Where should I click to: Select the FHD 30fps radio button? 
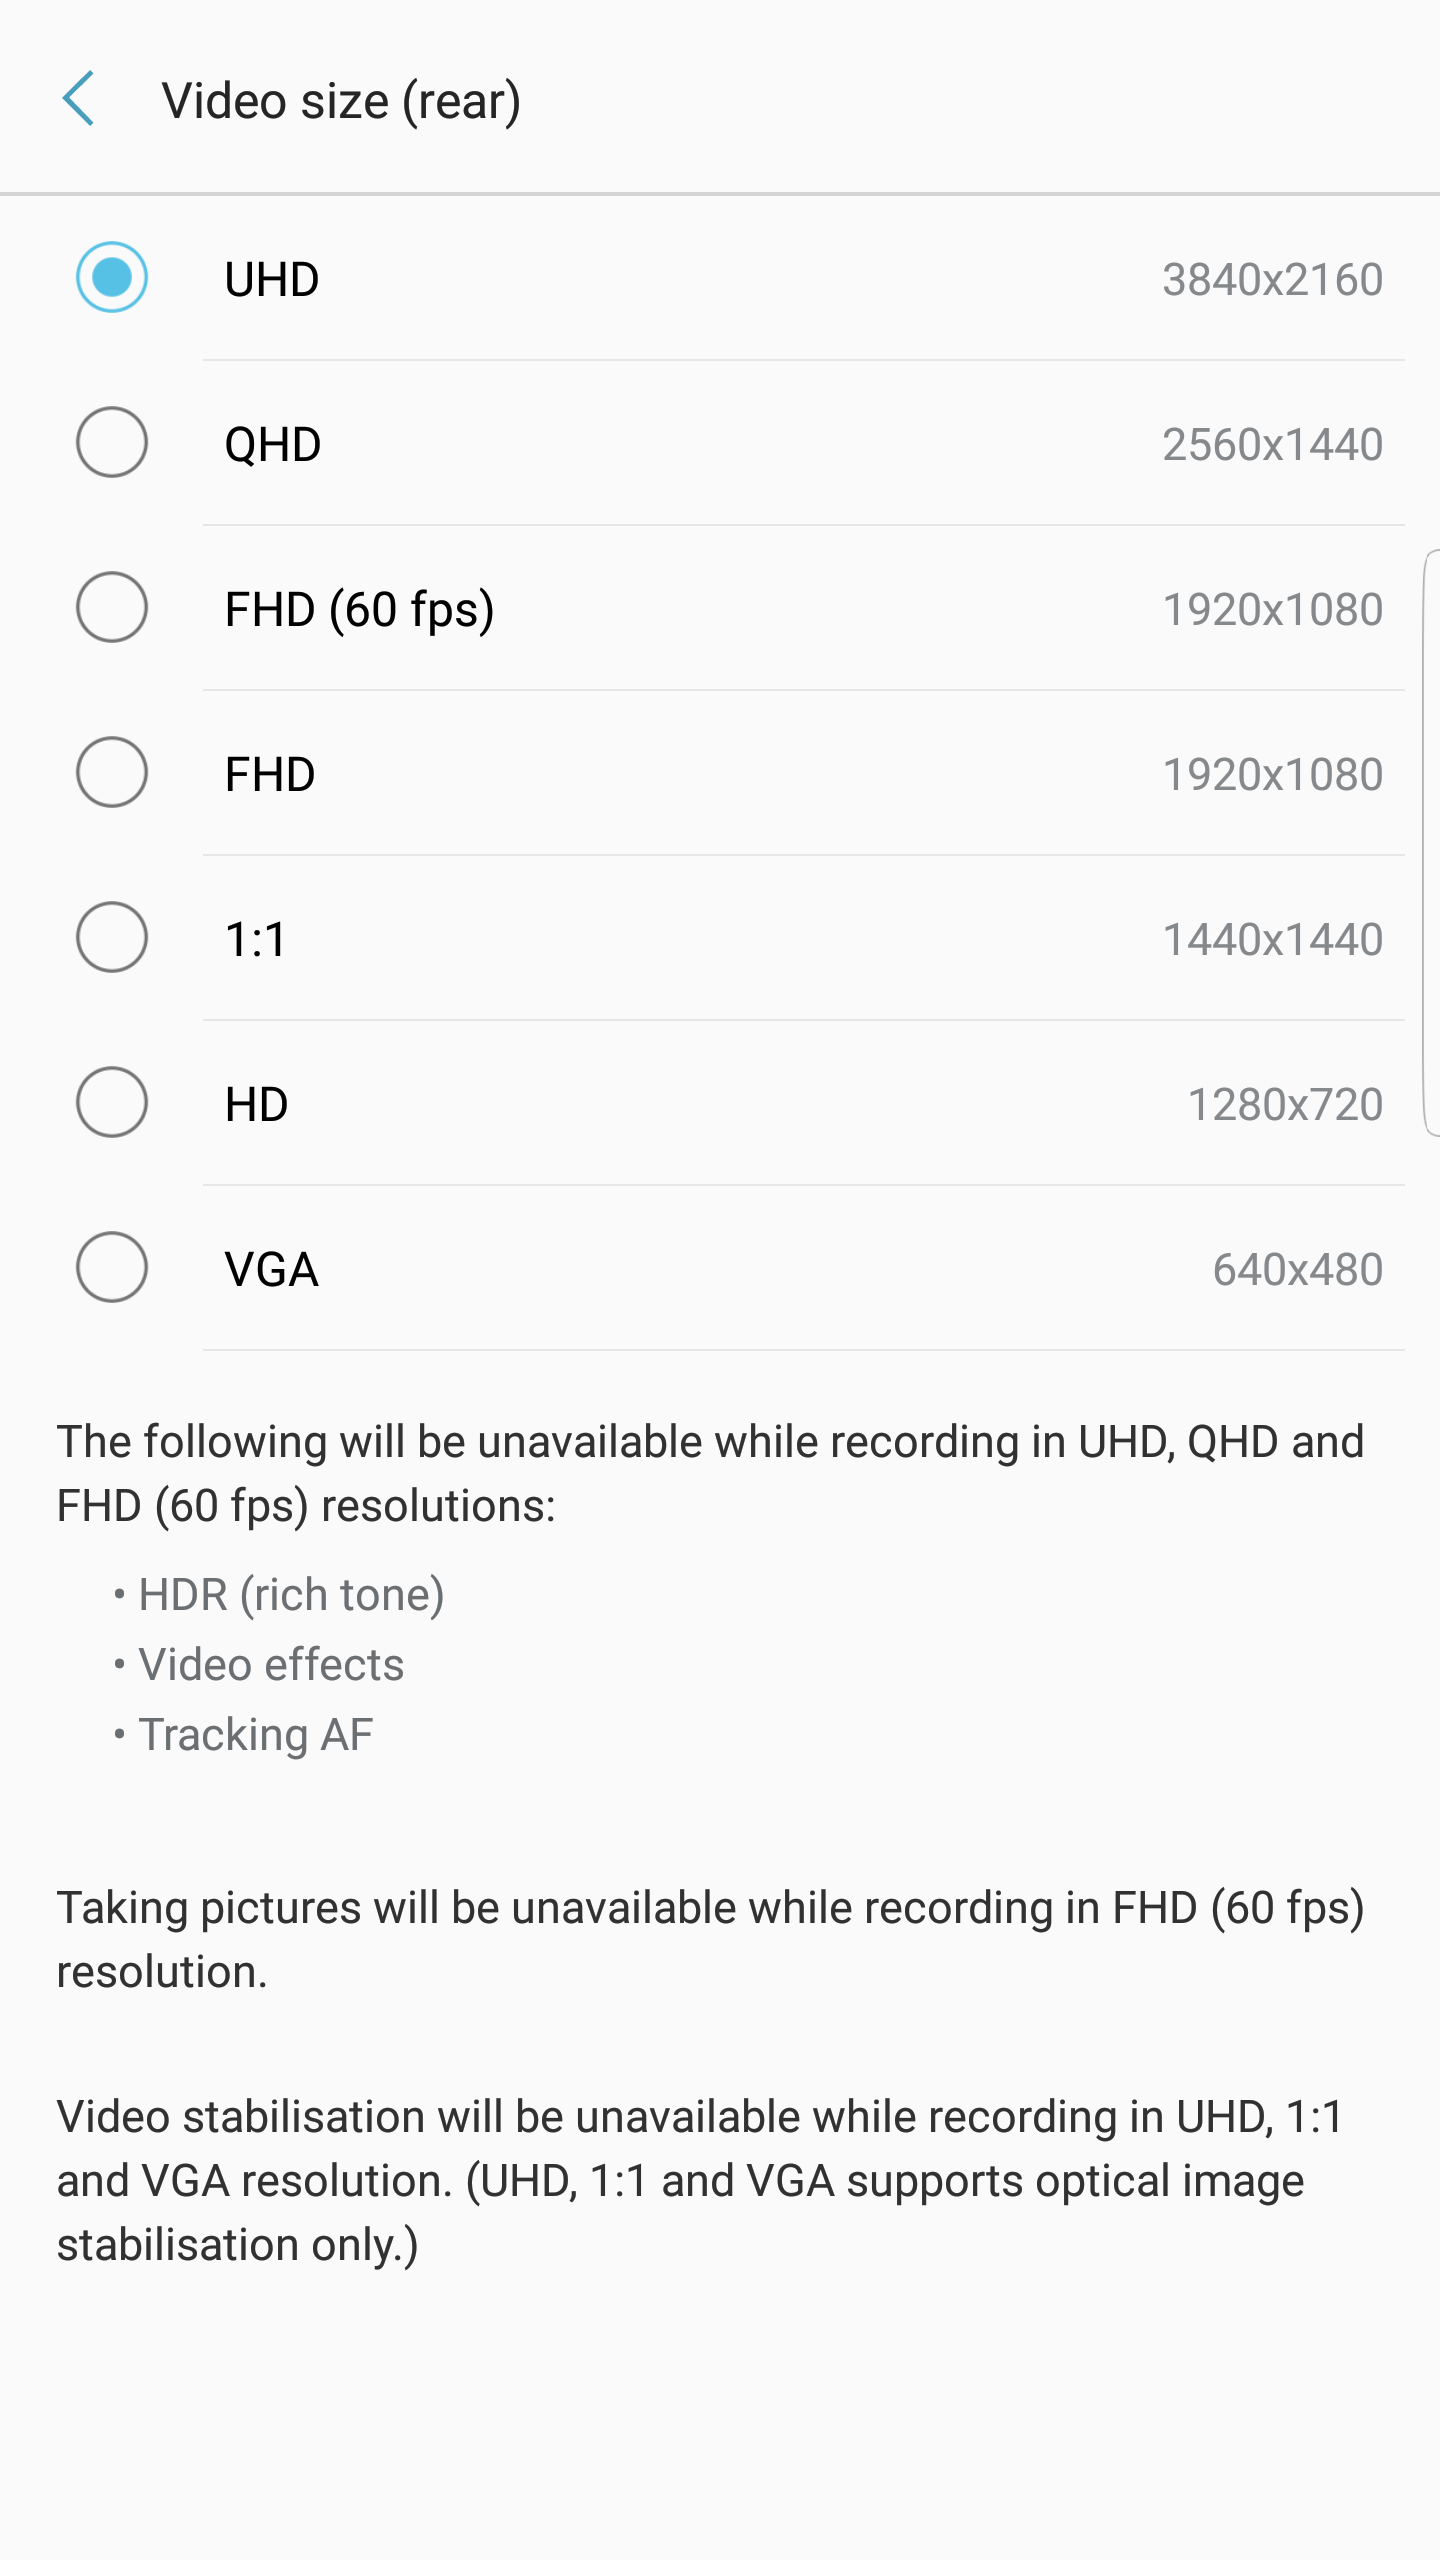pos(112,772)
